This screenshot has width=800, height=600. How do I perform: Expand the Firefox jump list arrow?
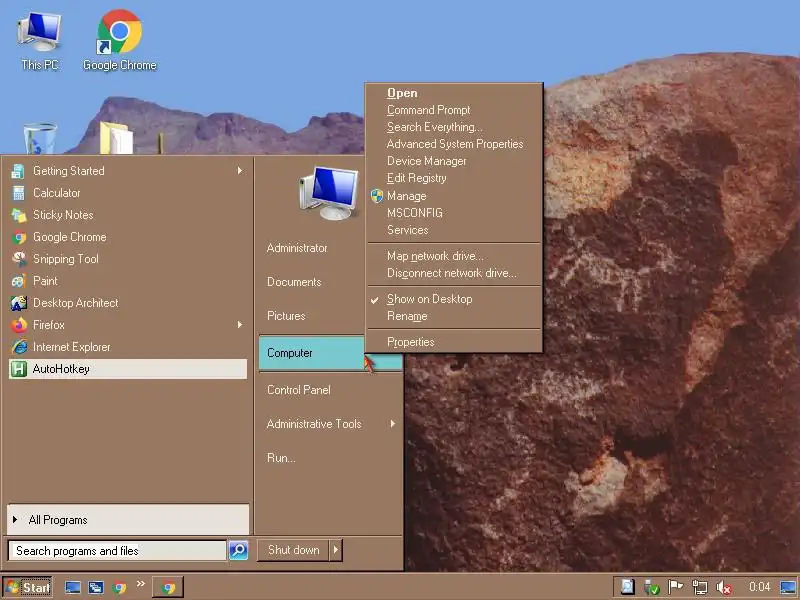pos(240,324)
